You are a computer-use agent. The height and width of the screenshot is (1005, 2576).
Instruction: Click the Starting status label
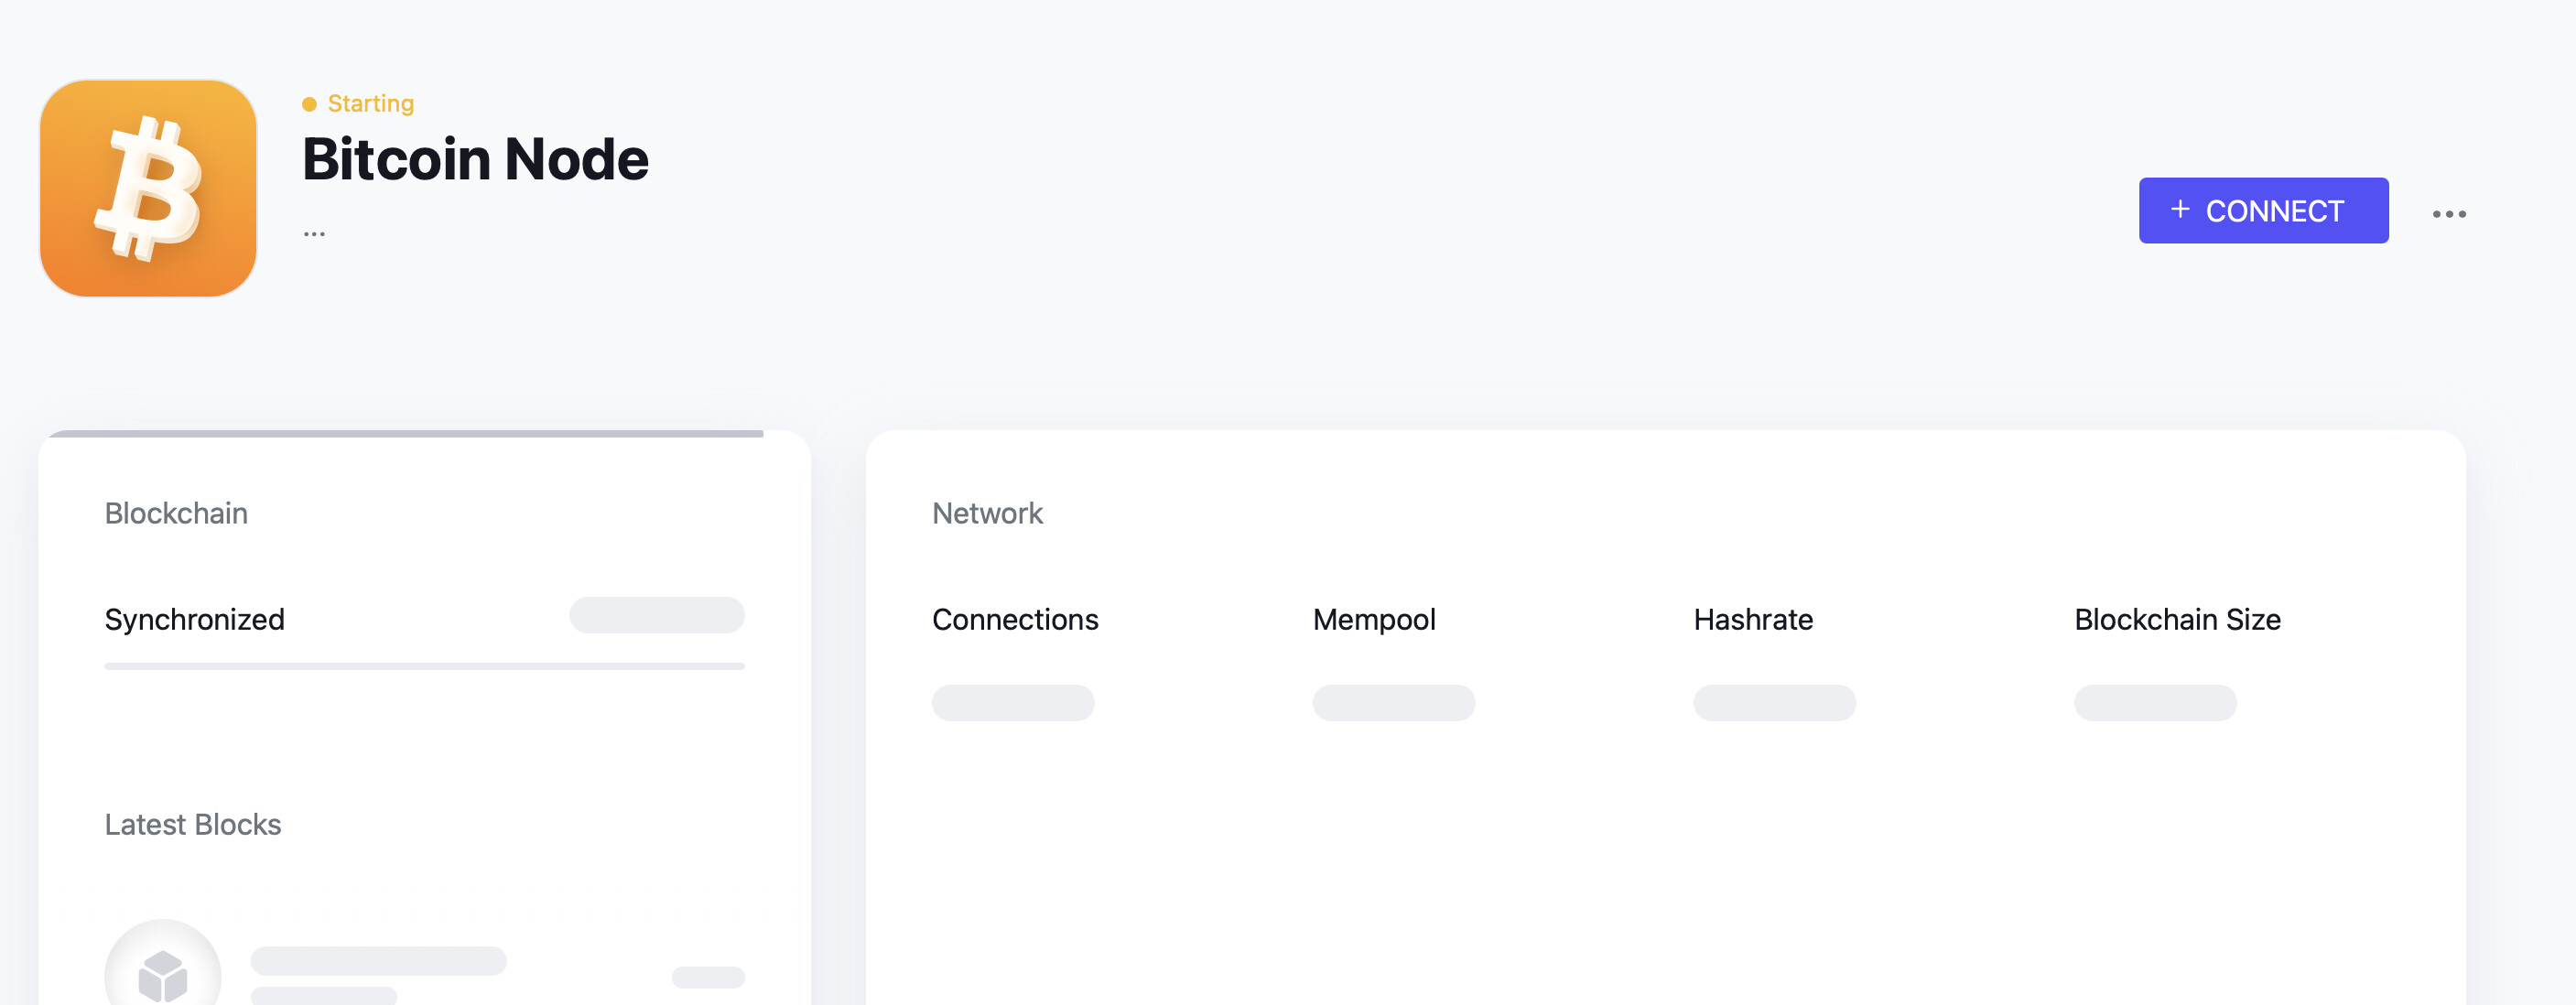(370, 104)
